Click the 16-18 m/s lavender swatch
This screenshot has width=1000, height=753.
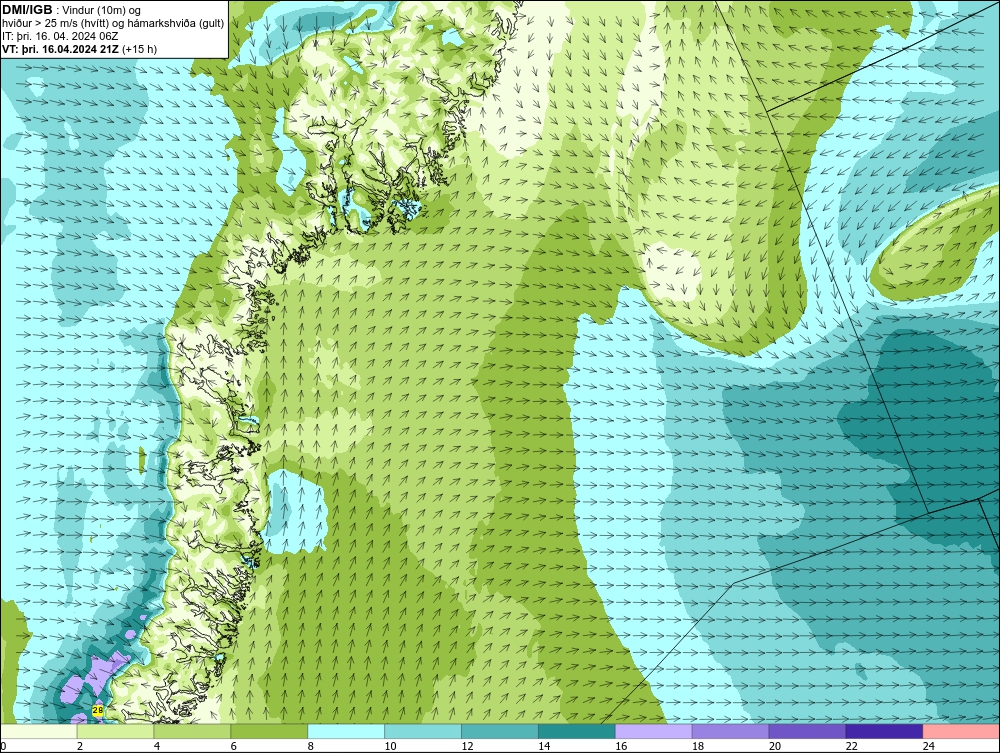point(654,731)
